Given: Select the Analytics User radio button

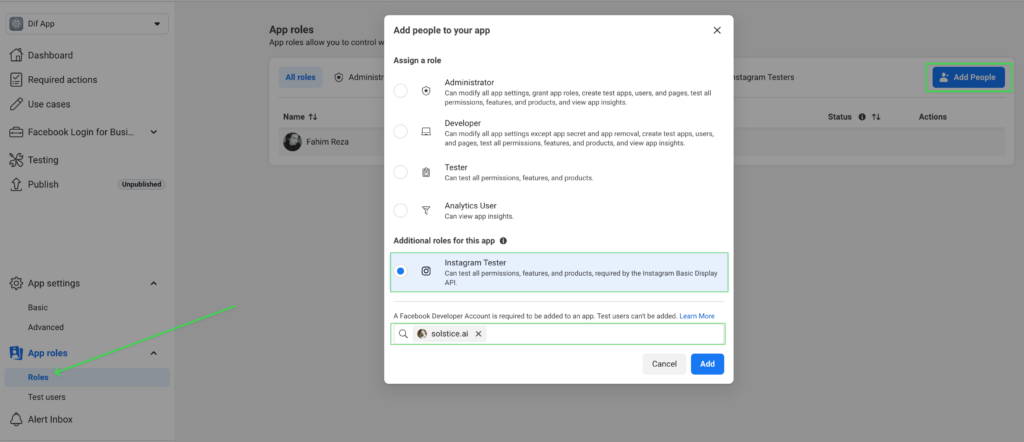Looking at the screenshot, I should point(400,210).
